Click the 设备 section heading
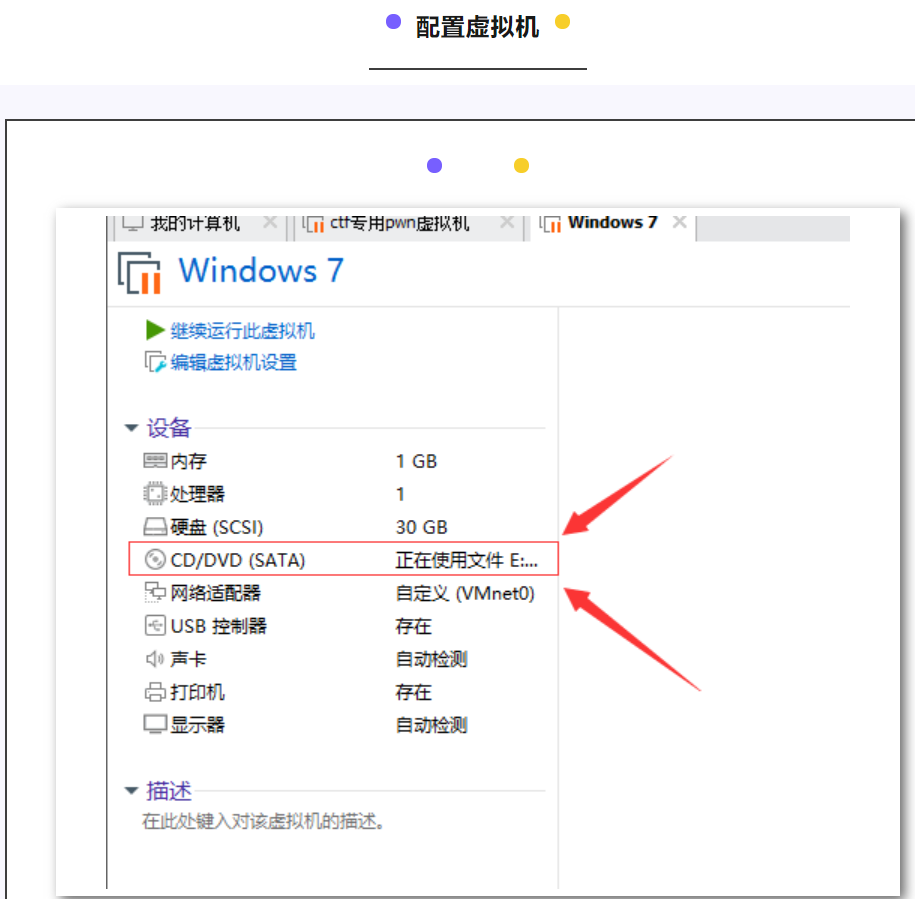The image size is (915, 899). (169, 428)
